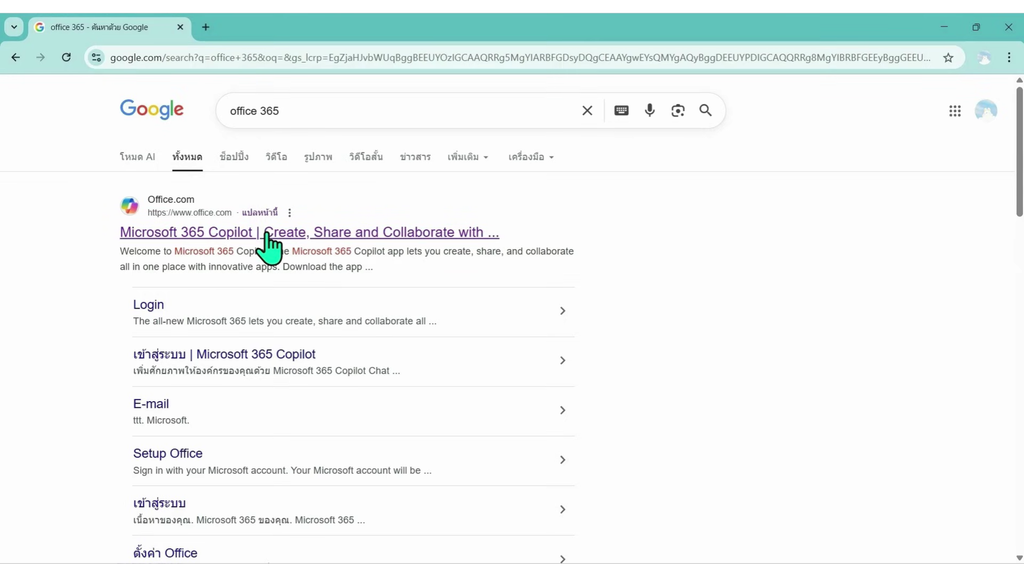This screenshot has width=1024, height=576.
Task: Click scrollbar up arrow at top
Action: pyautogui.click(x=1019, y=80)
